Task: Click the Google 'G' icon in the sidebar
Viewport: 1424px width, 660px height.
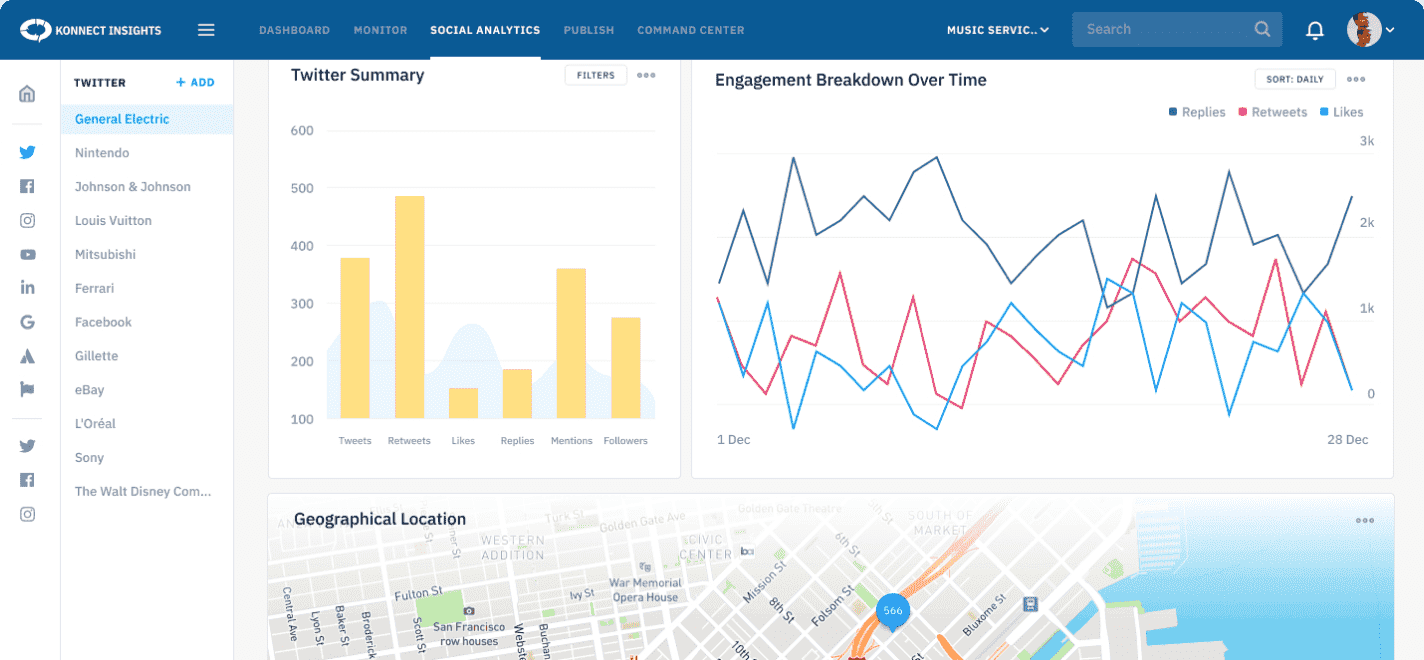Action: click(27, 322)
